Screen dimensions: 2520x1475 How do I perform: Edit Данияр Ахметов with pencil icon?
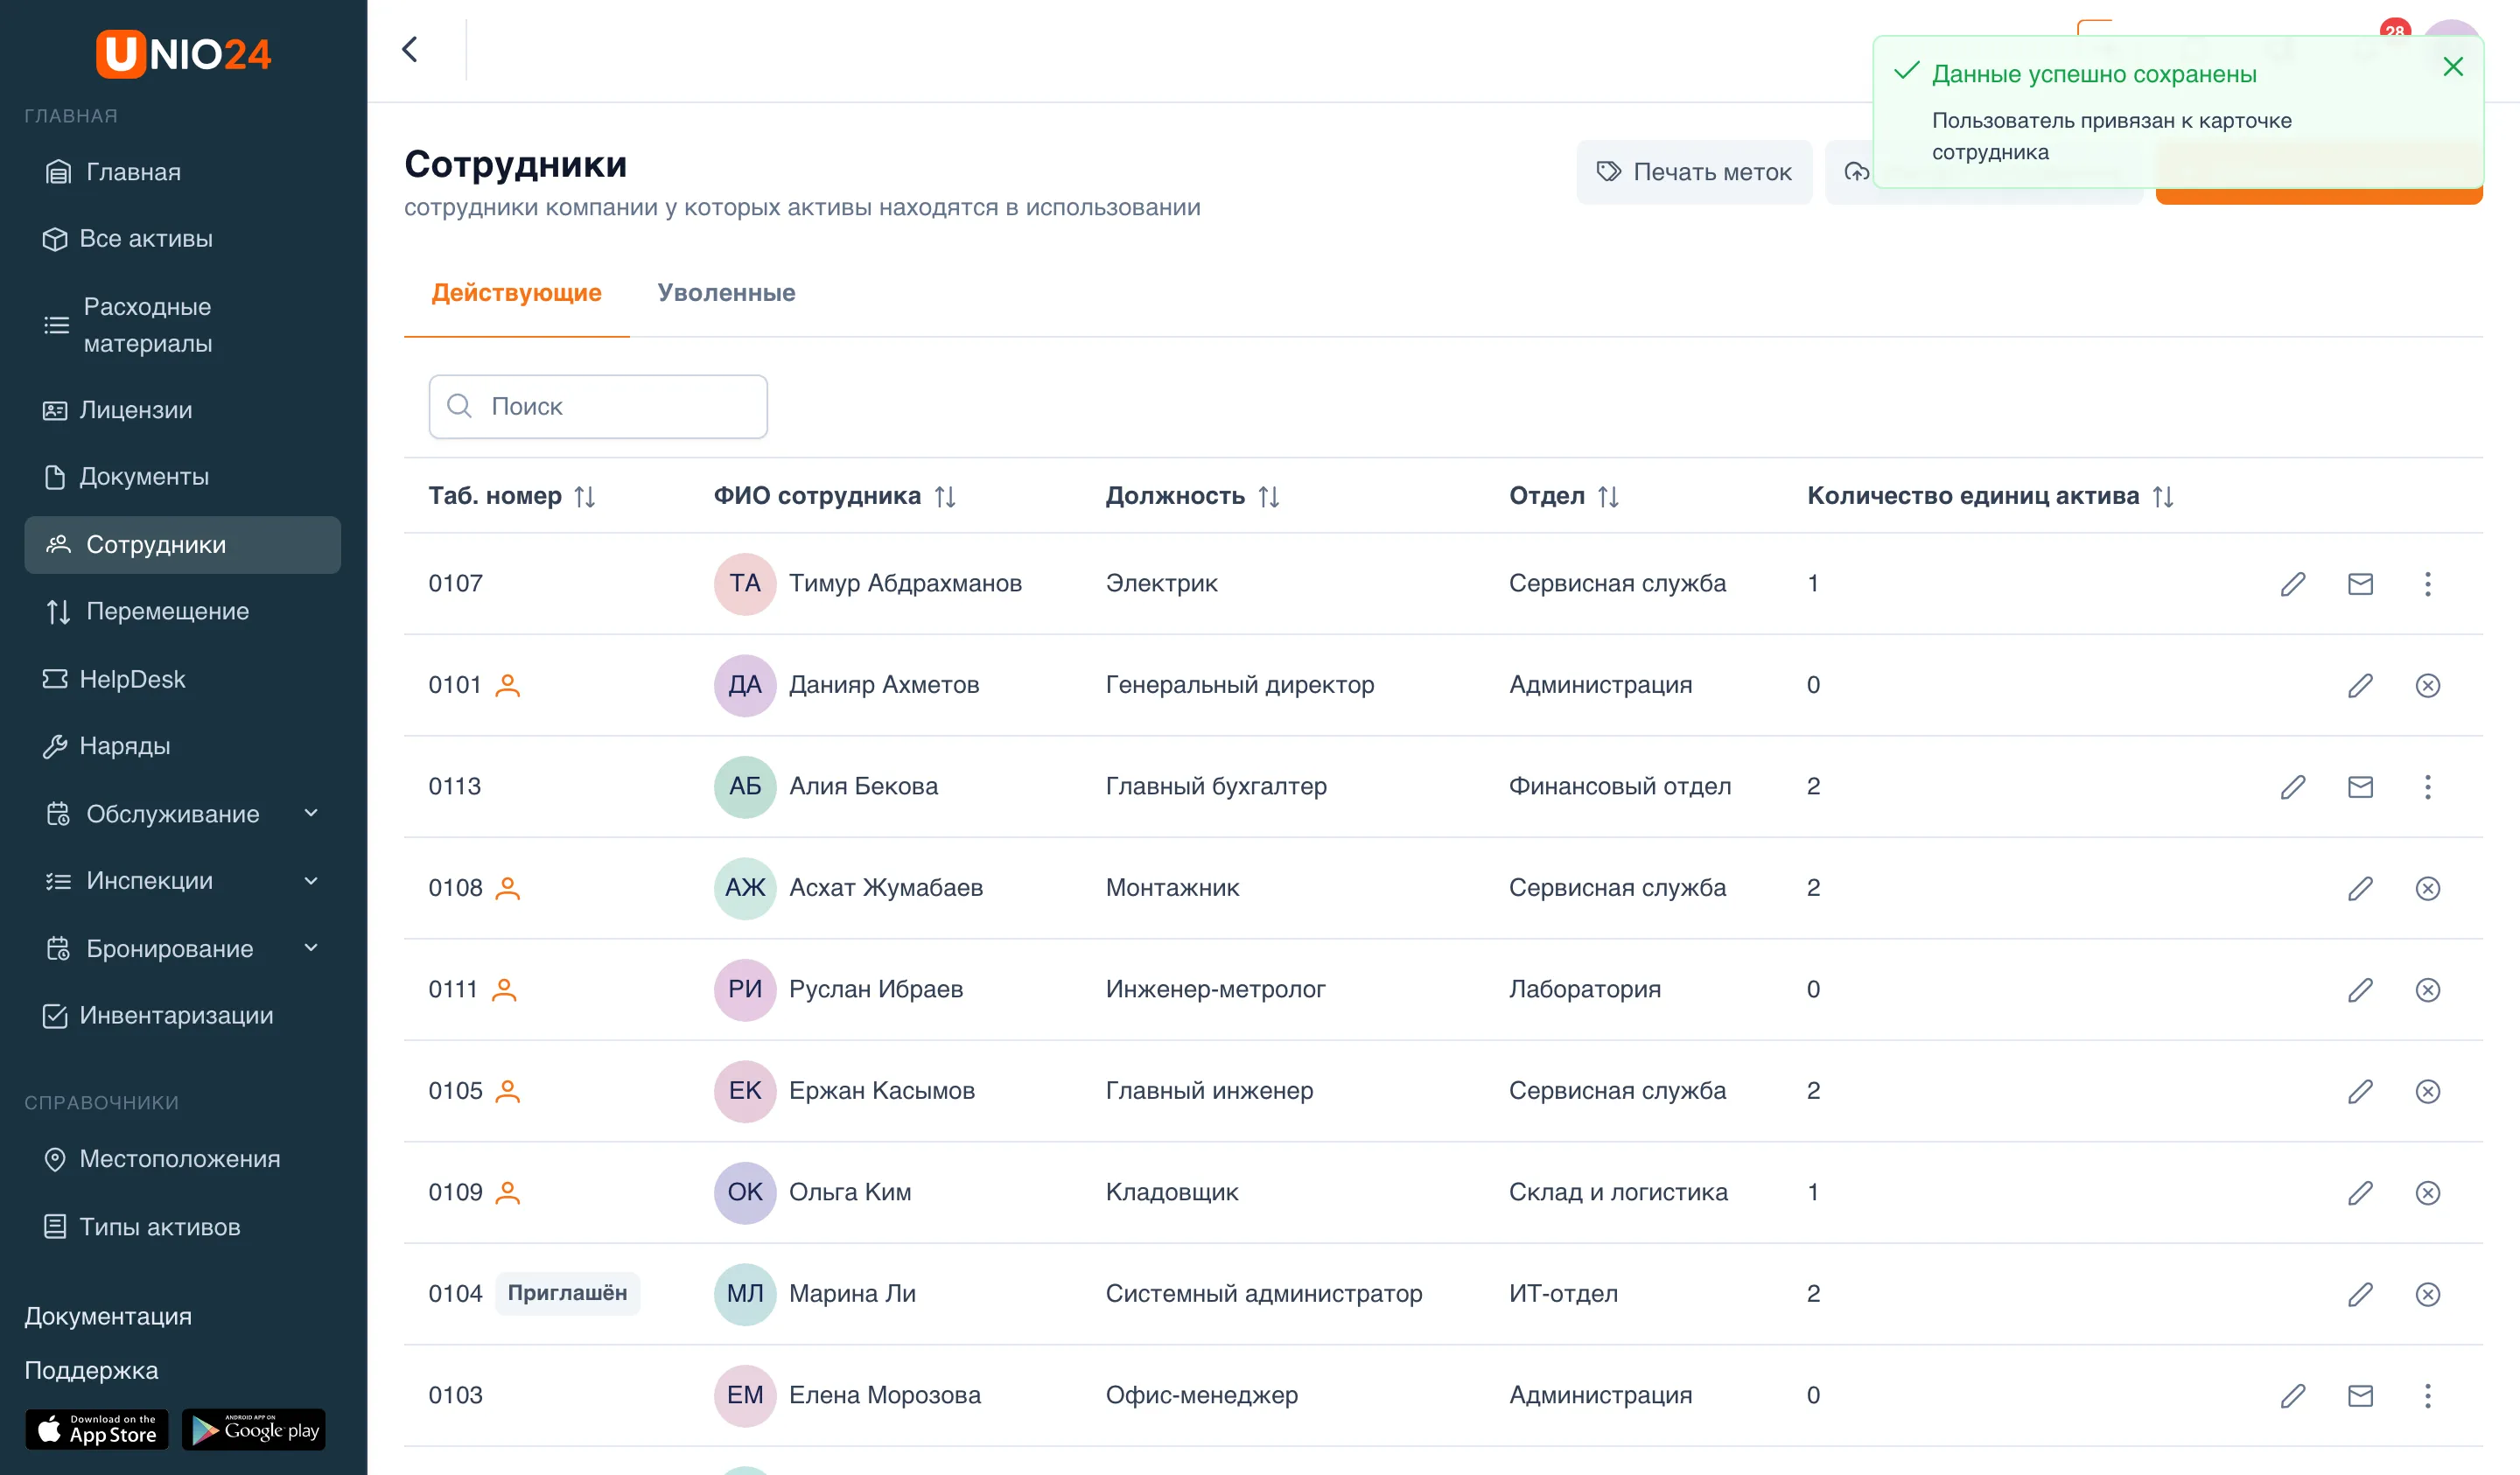2360,686
